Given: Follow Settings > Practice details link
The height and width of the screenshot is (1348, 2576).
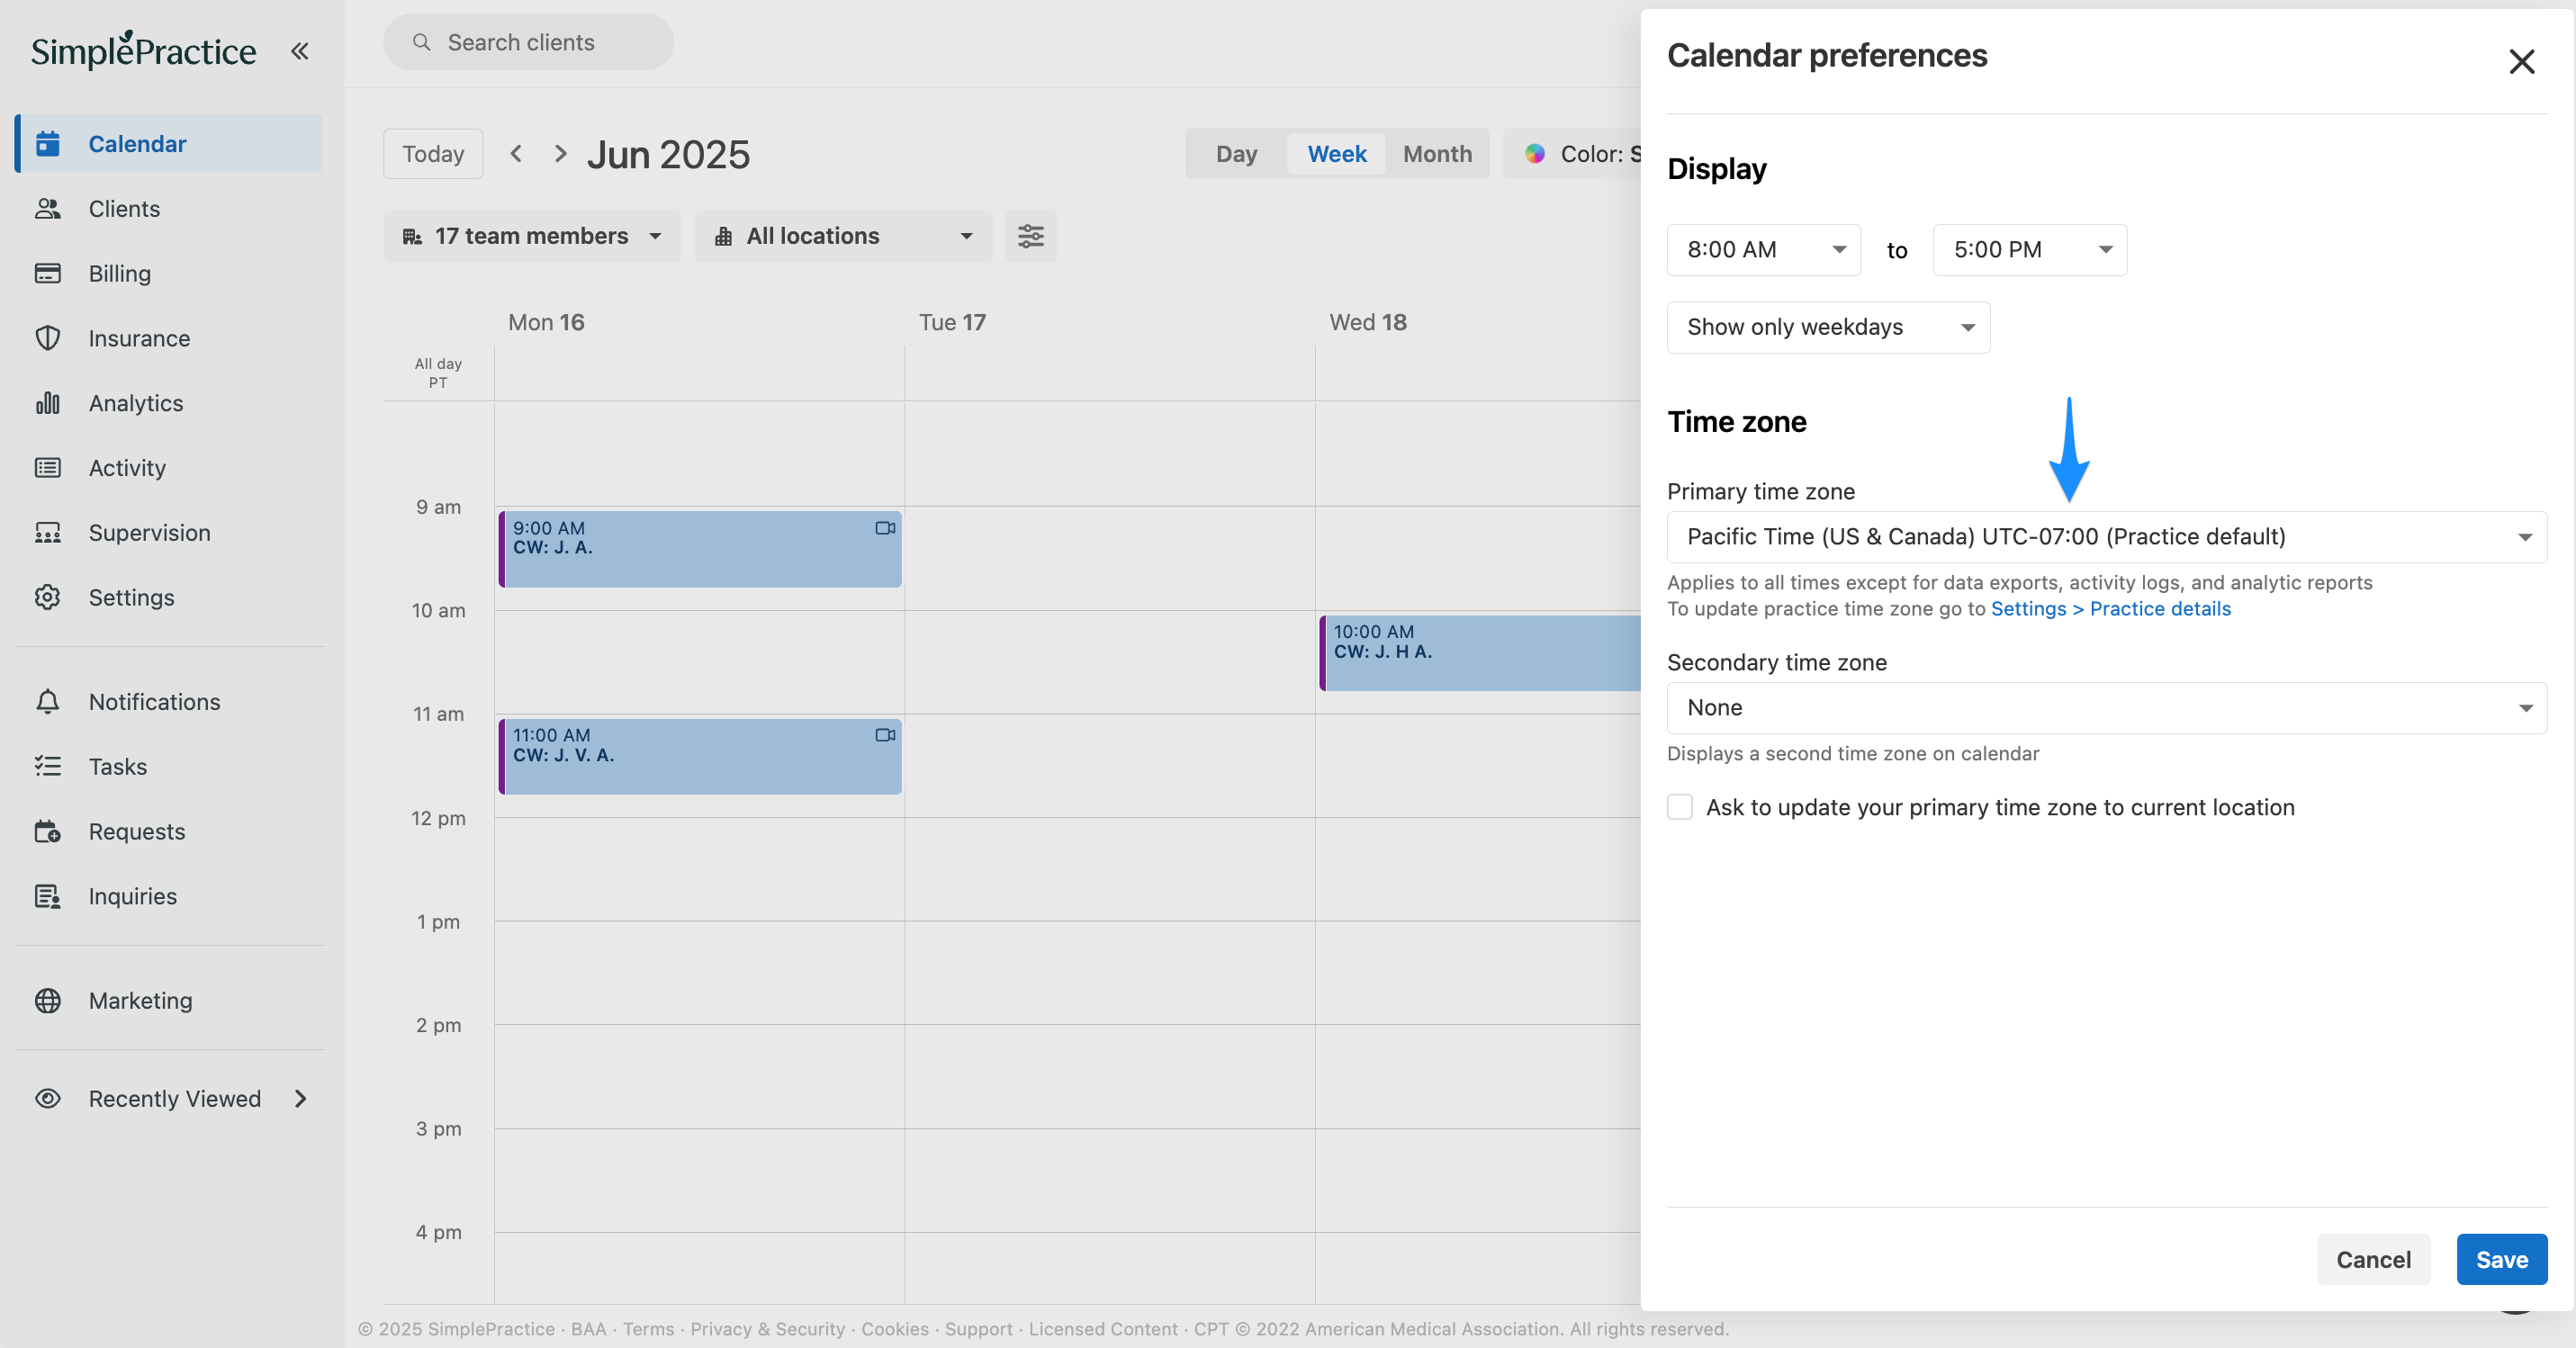Looking at the screenshot, I should coord(2110,609).
